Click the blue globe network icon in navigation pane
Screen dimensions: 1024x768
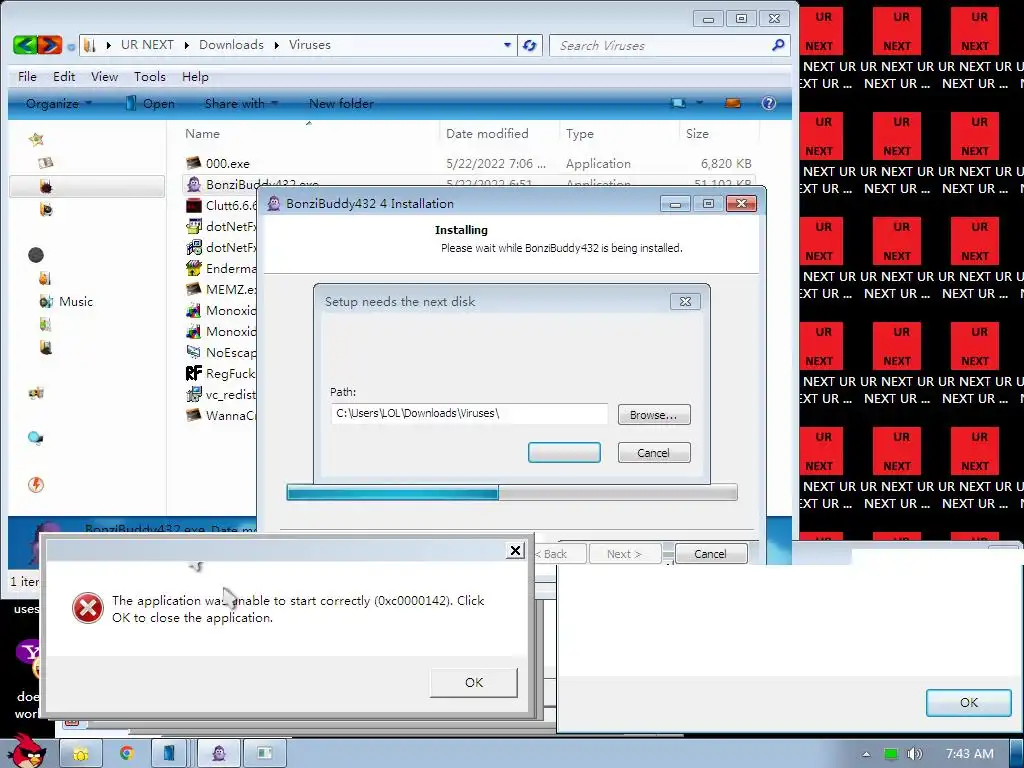click(x=36, y=438)
